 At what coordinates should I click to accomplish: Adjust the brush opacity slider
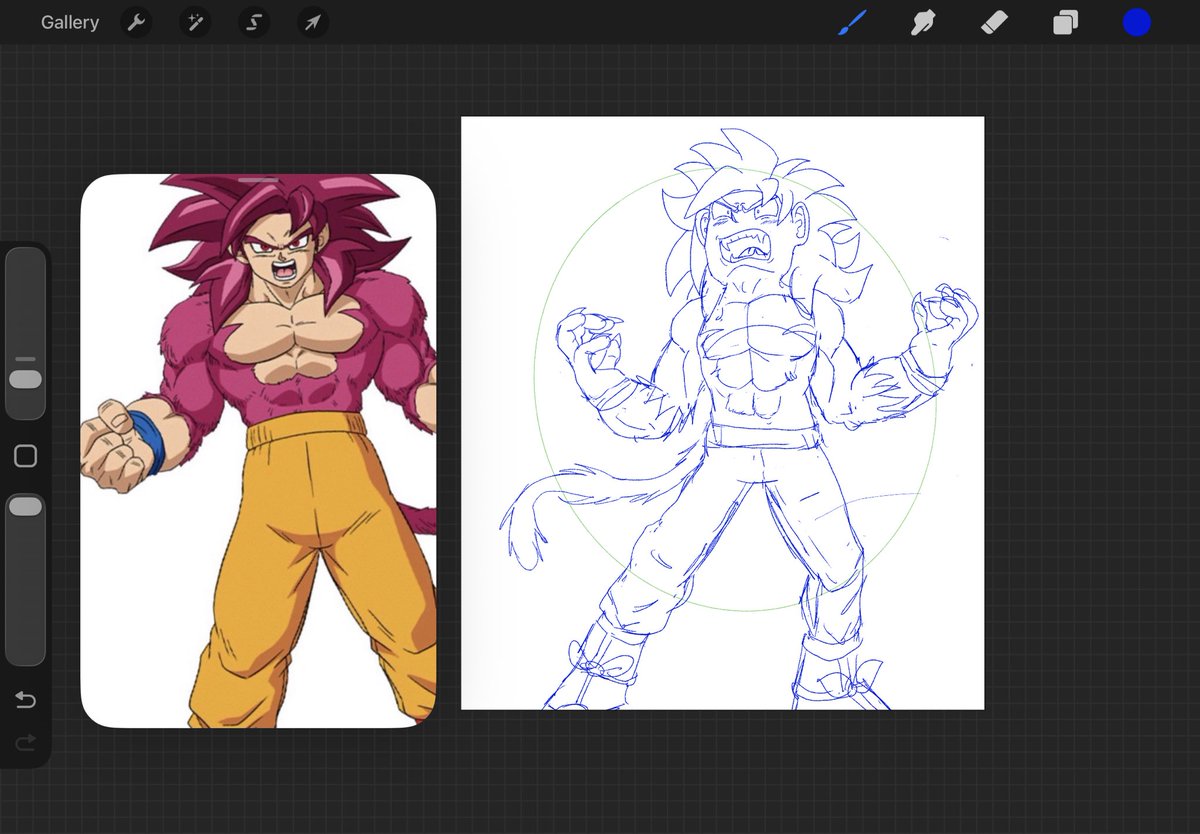tap(25, 580)
